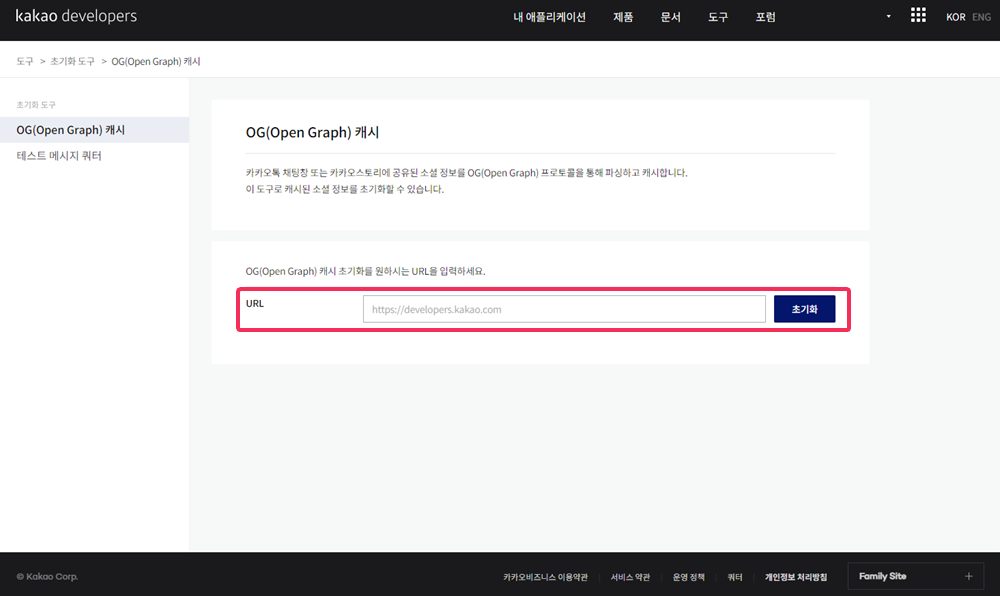Go to 초기화 도구 breadcrumb
The image size is (1000, 596).
(72, 61)
